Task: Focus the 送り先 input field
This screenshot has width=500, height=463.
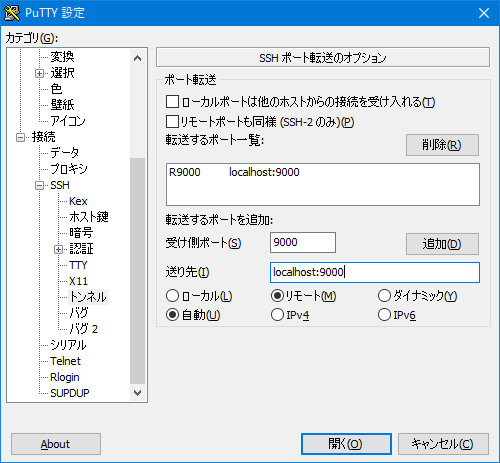Action: pos(375,272)
